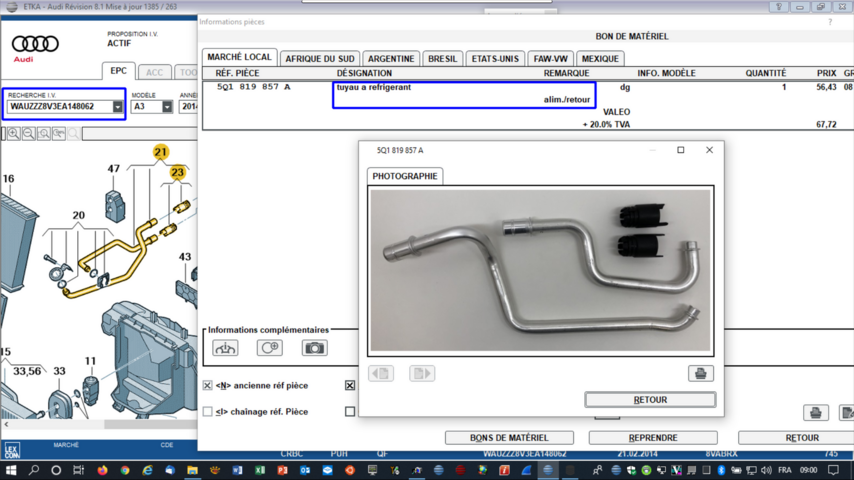Click the zoom in magnifier icon
854x480 pixels.
(x=14, y=133)
